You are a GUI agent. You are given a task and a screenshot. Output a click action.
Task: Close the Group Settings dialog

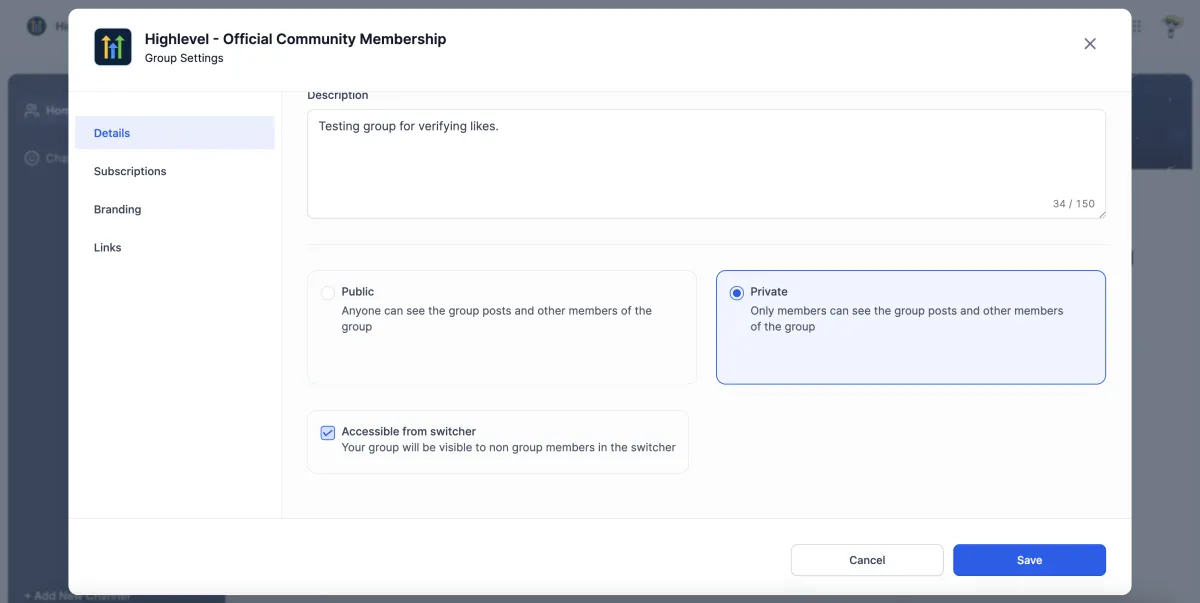1090,44
